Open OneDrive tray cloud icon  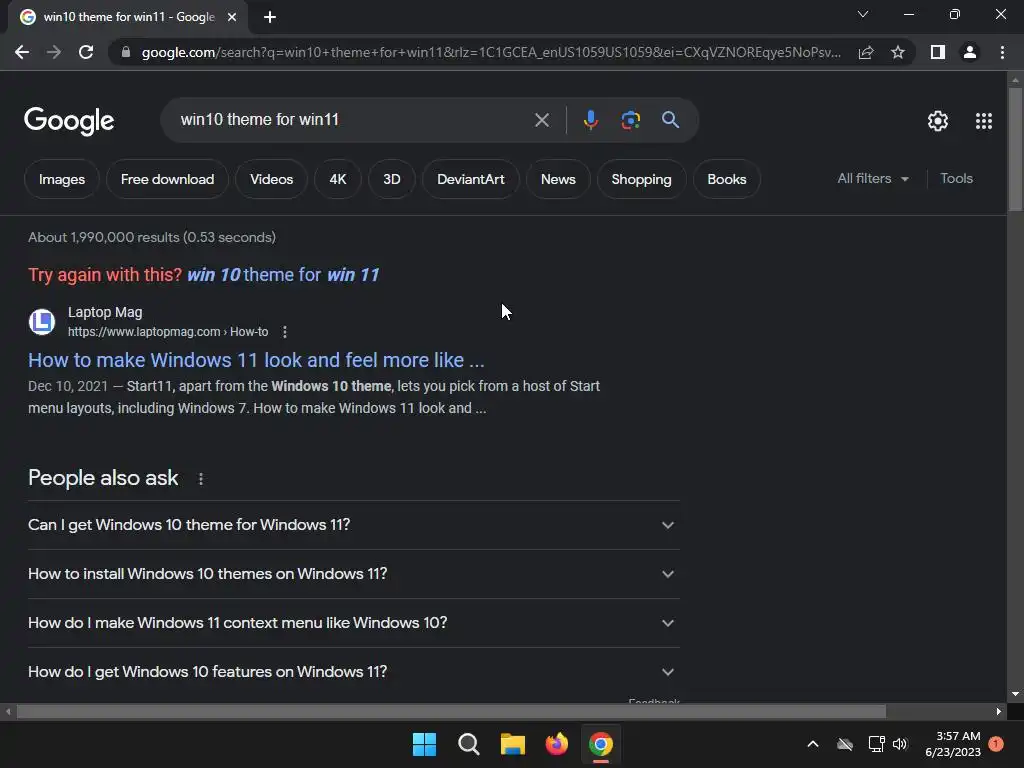tap(845, 744)
